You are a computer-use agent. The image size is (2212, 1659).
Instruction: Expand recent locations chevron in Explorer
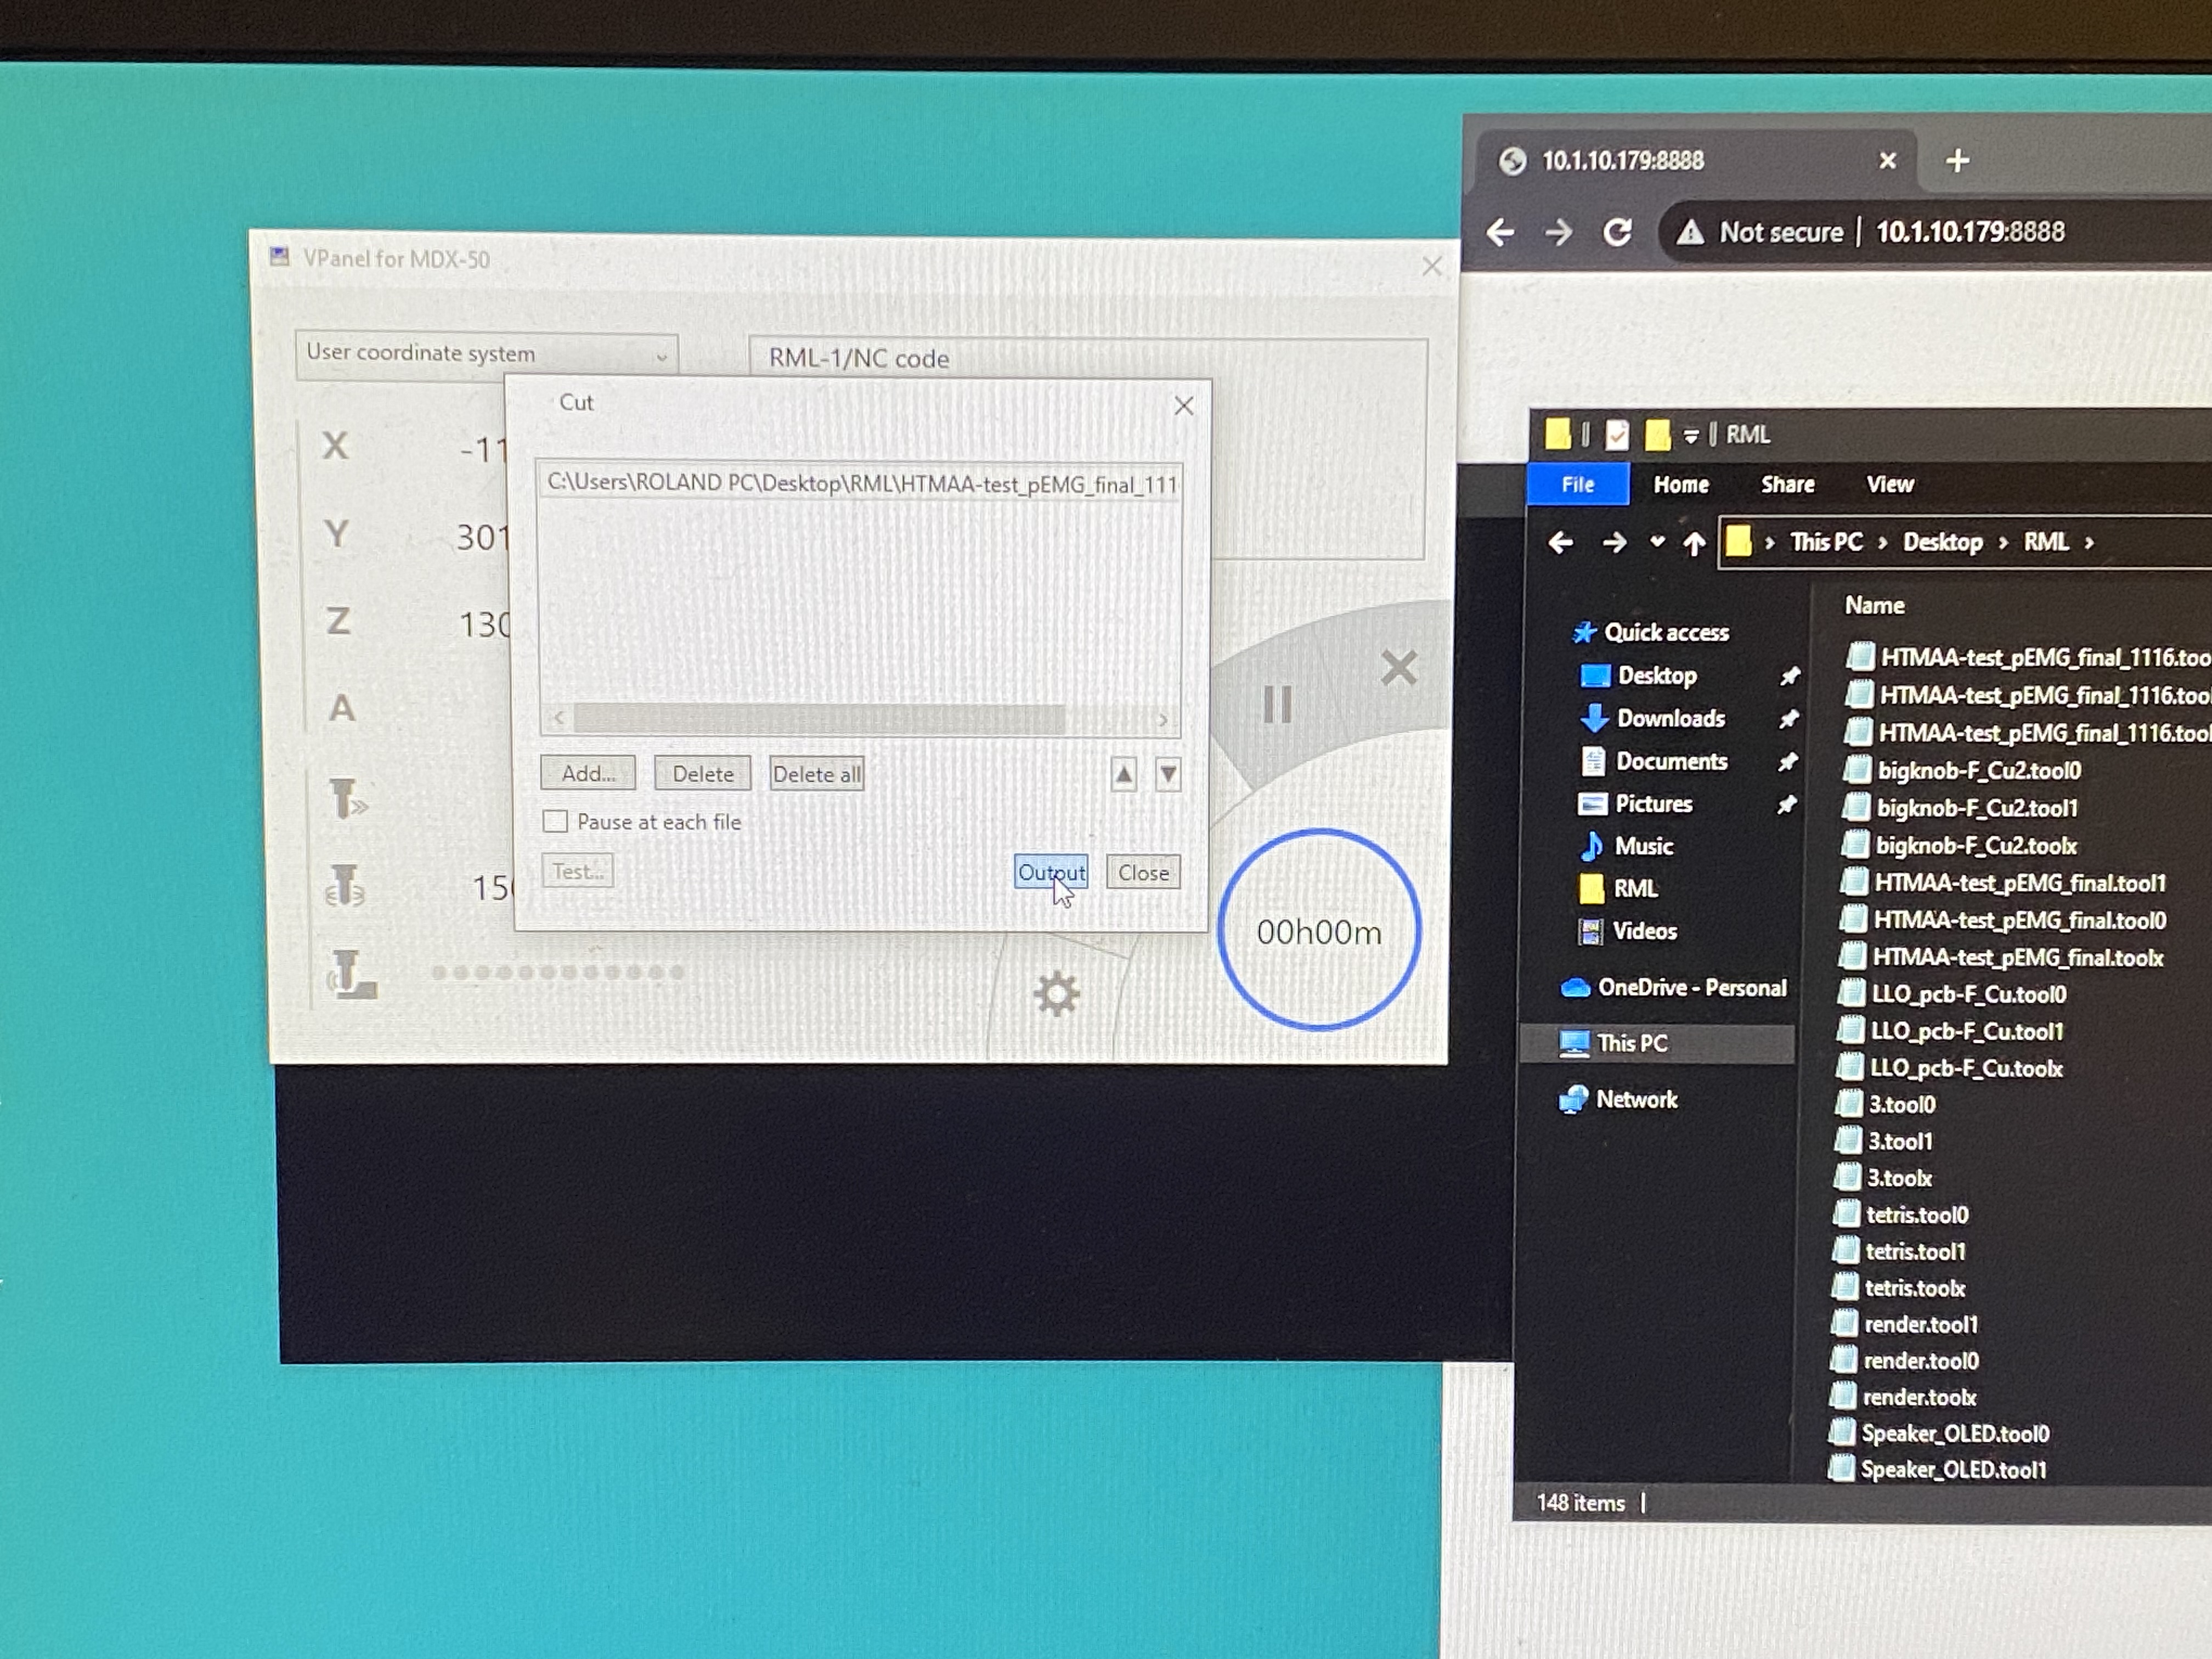(x=1657, y=542)
